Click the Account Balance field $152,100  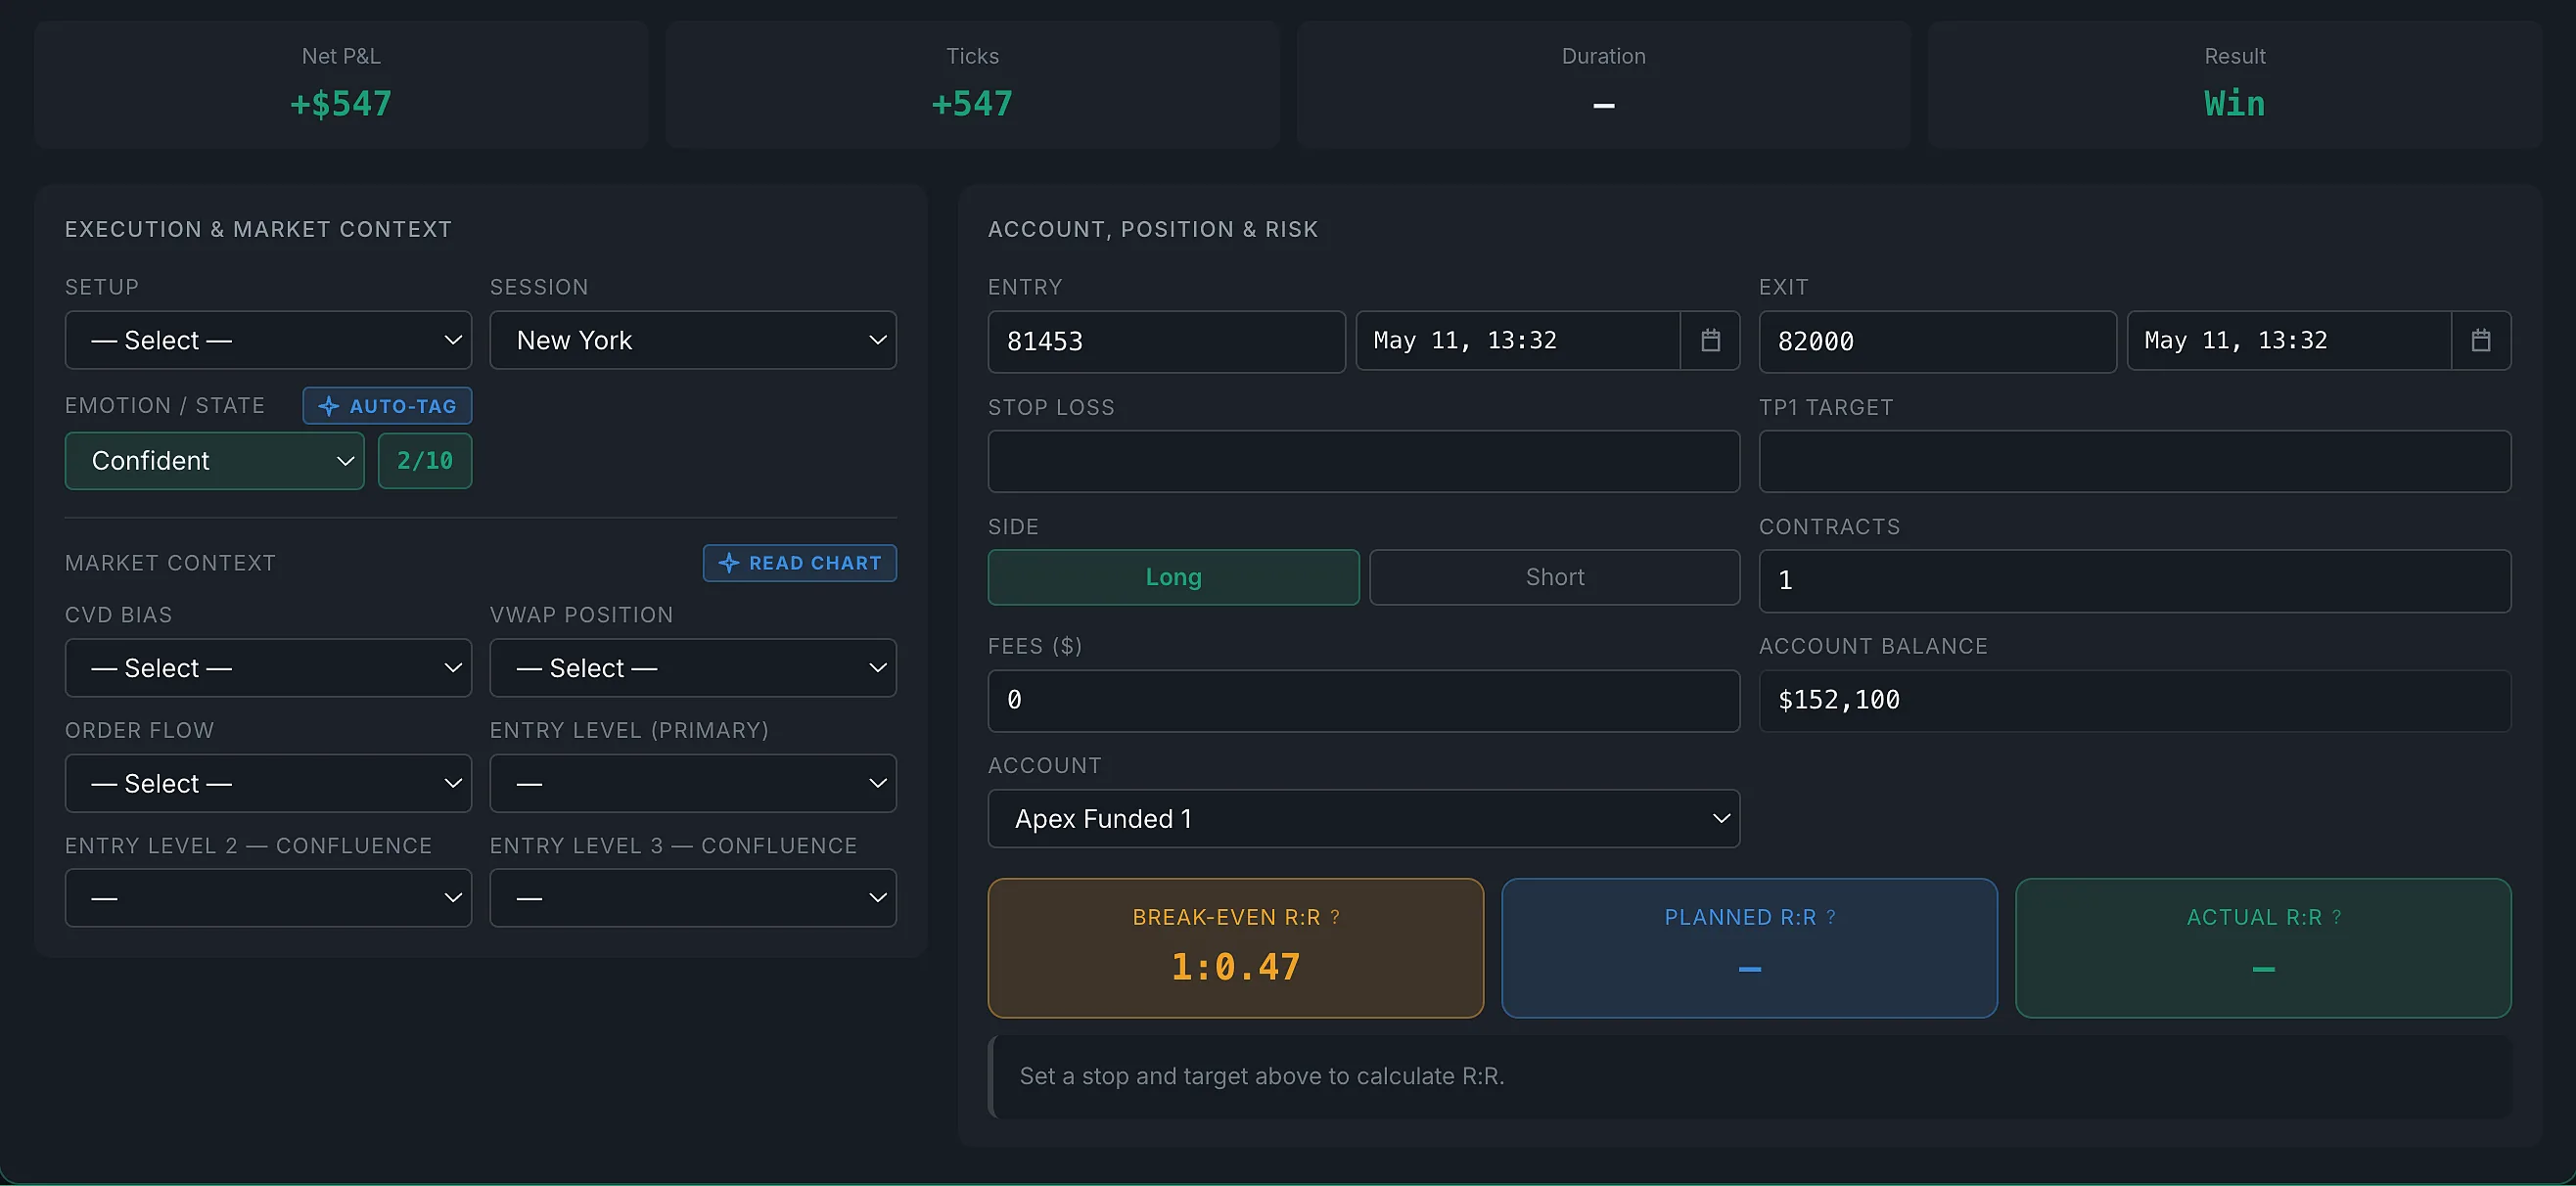(2135, 700)
